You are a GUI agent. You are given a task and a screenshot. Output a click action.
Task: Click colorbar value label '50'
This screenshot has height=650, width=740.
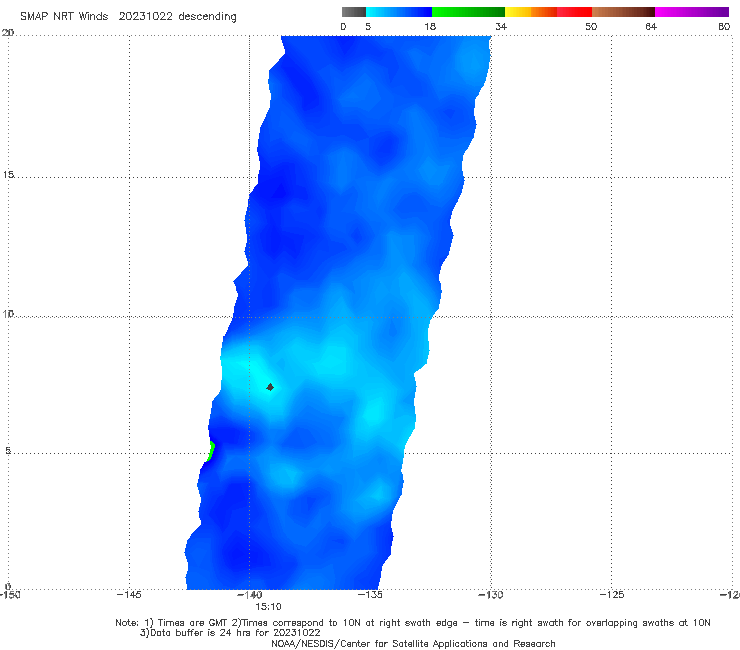(591, 26)
